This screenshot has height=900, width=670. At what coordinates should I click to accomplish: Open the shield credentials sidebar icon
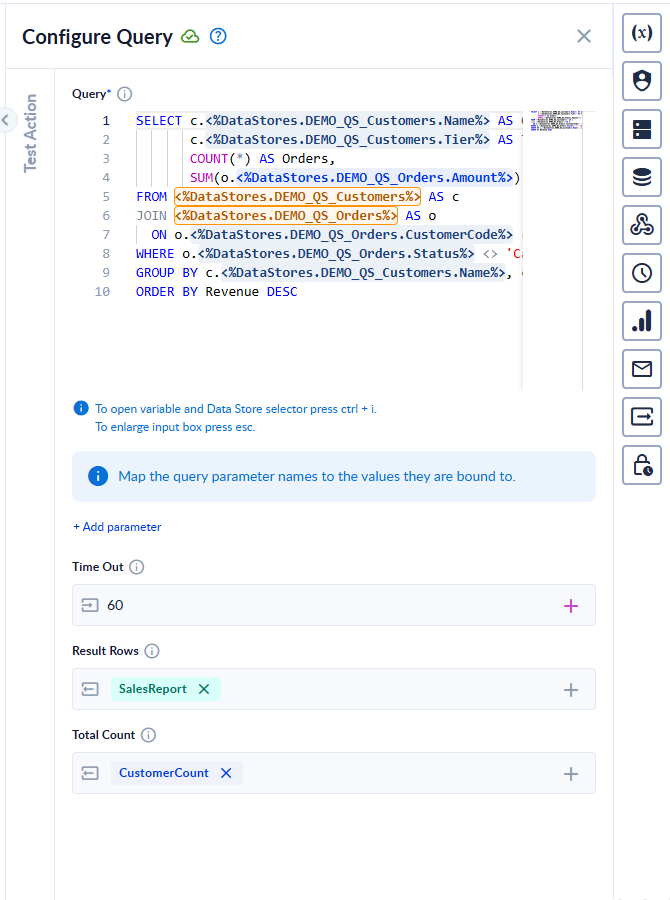642,81
